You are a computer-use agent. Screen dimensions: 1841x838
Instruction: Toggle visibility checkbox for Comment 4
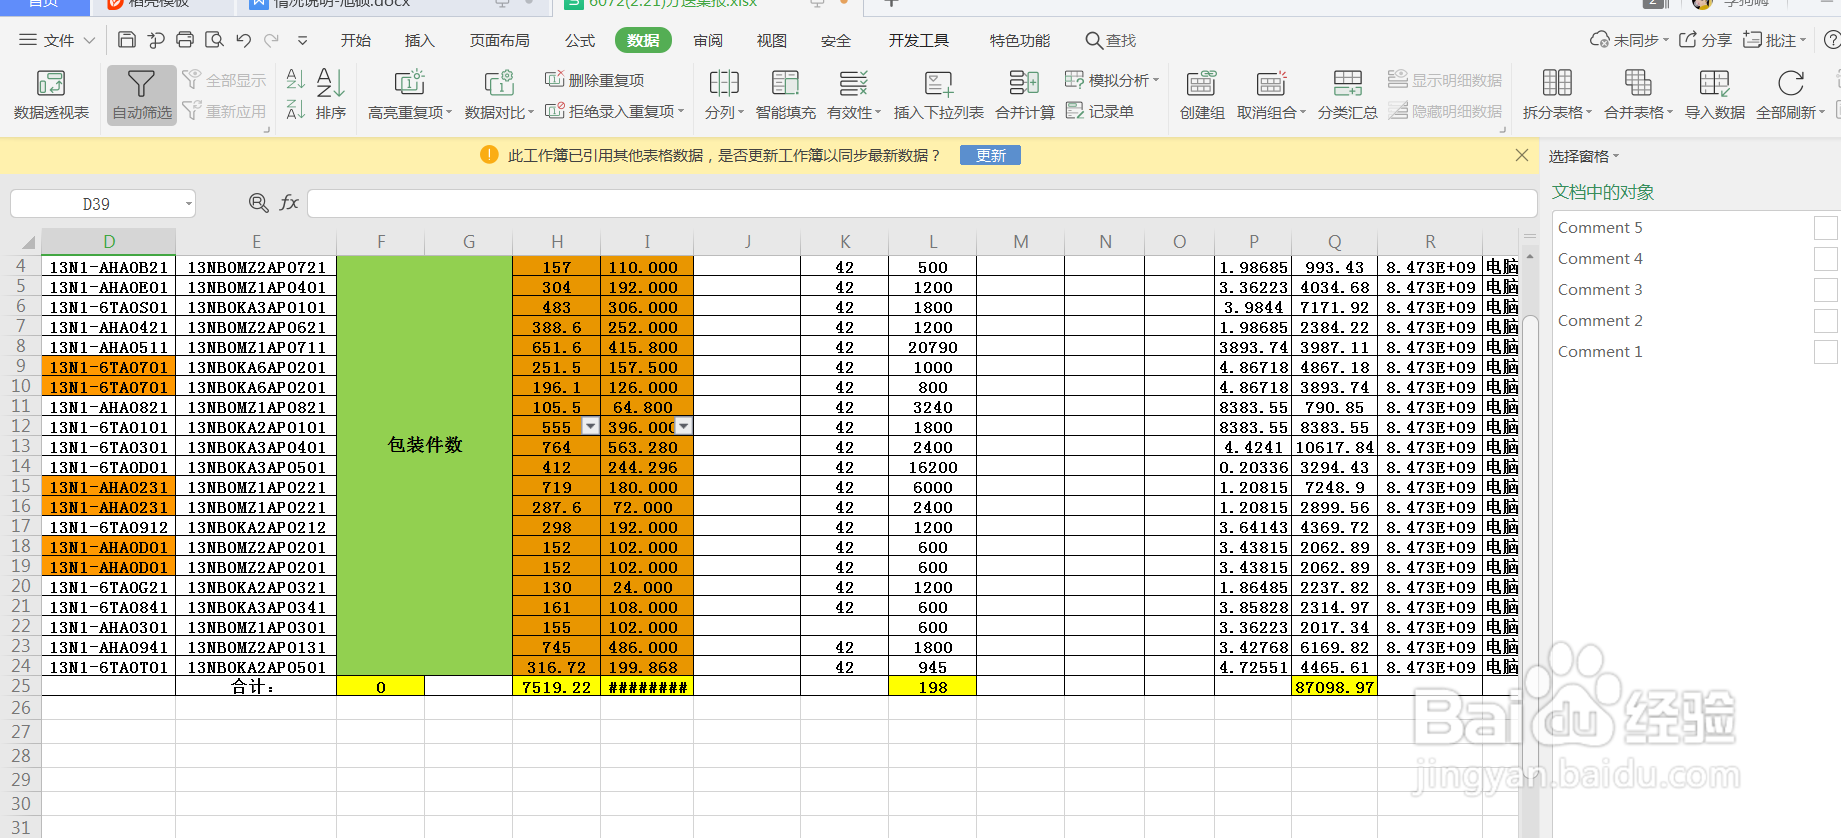[x=1825, y=259]
